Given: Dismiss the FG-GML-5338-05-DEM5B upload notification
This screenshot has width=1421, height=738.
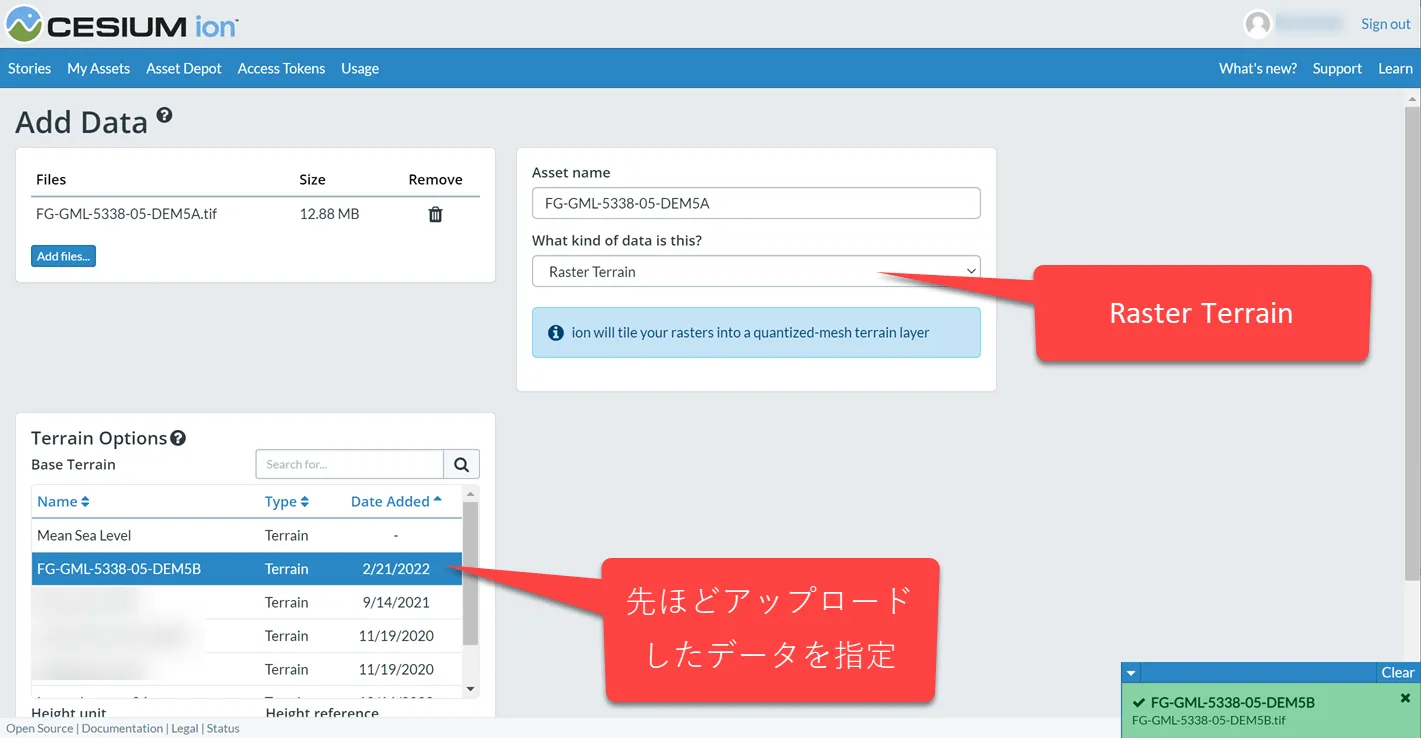Looking at the screenshot, I should pyautogui.click(x=1405, y=698).
